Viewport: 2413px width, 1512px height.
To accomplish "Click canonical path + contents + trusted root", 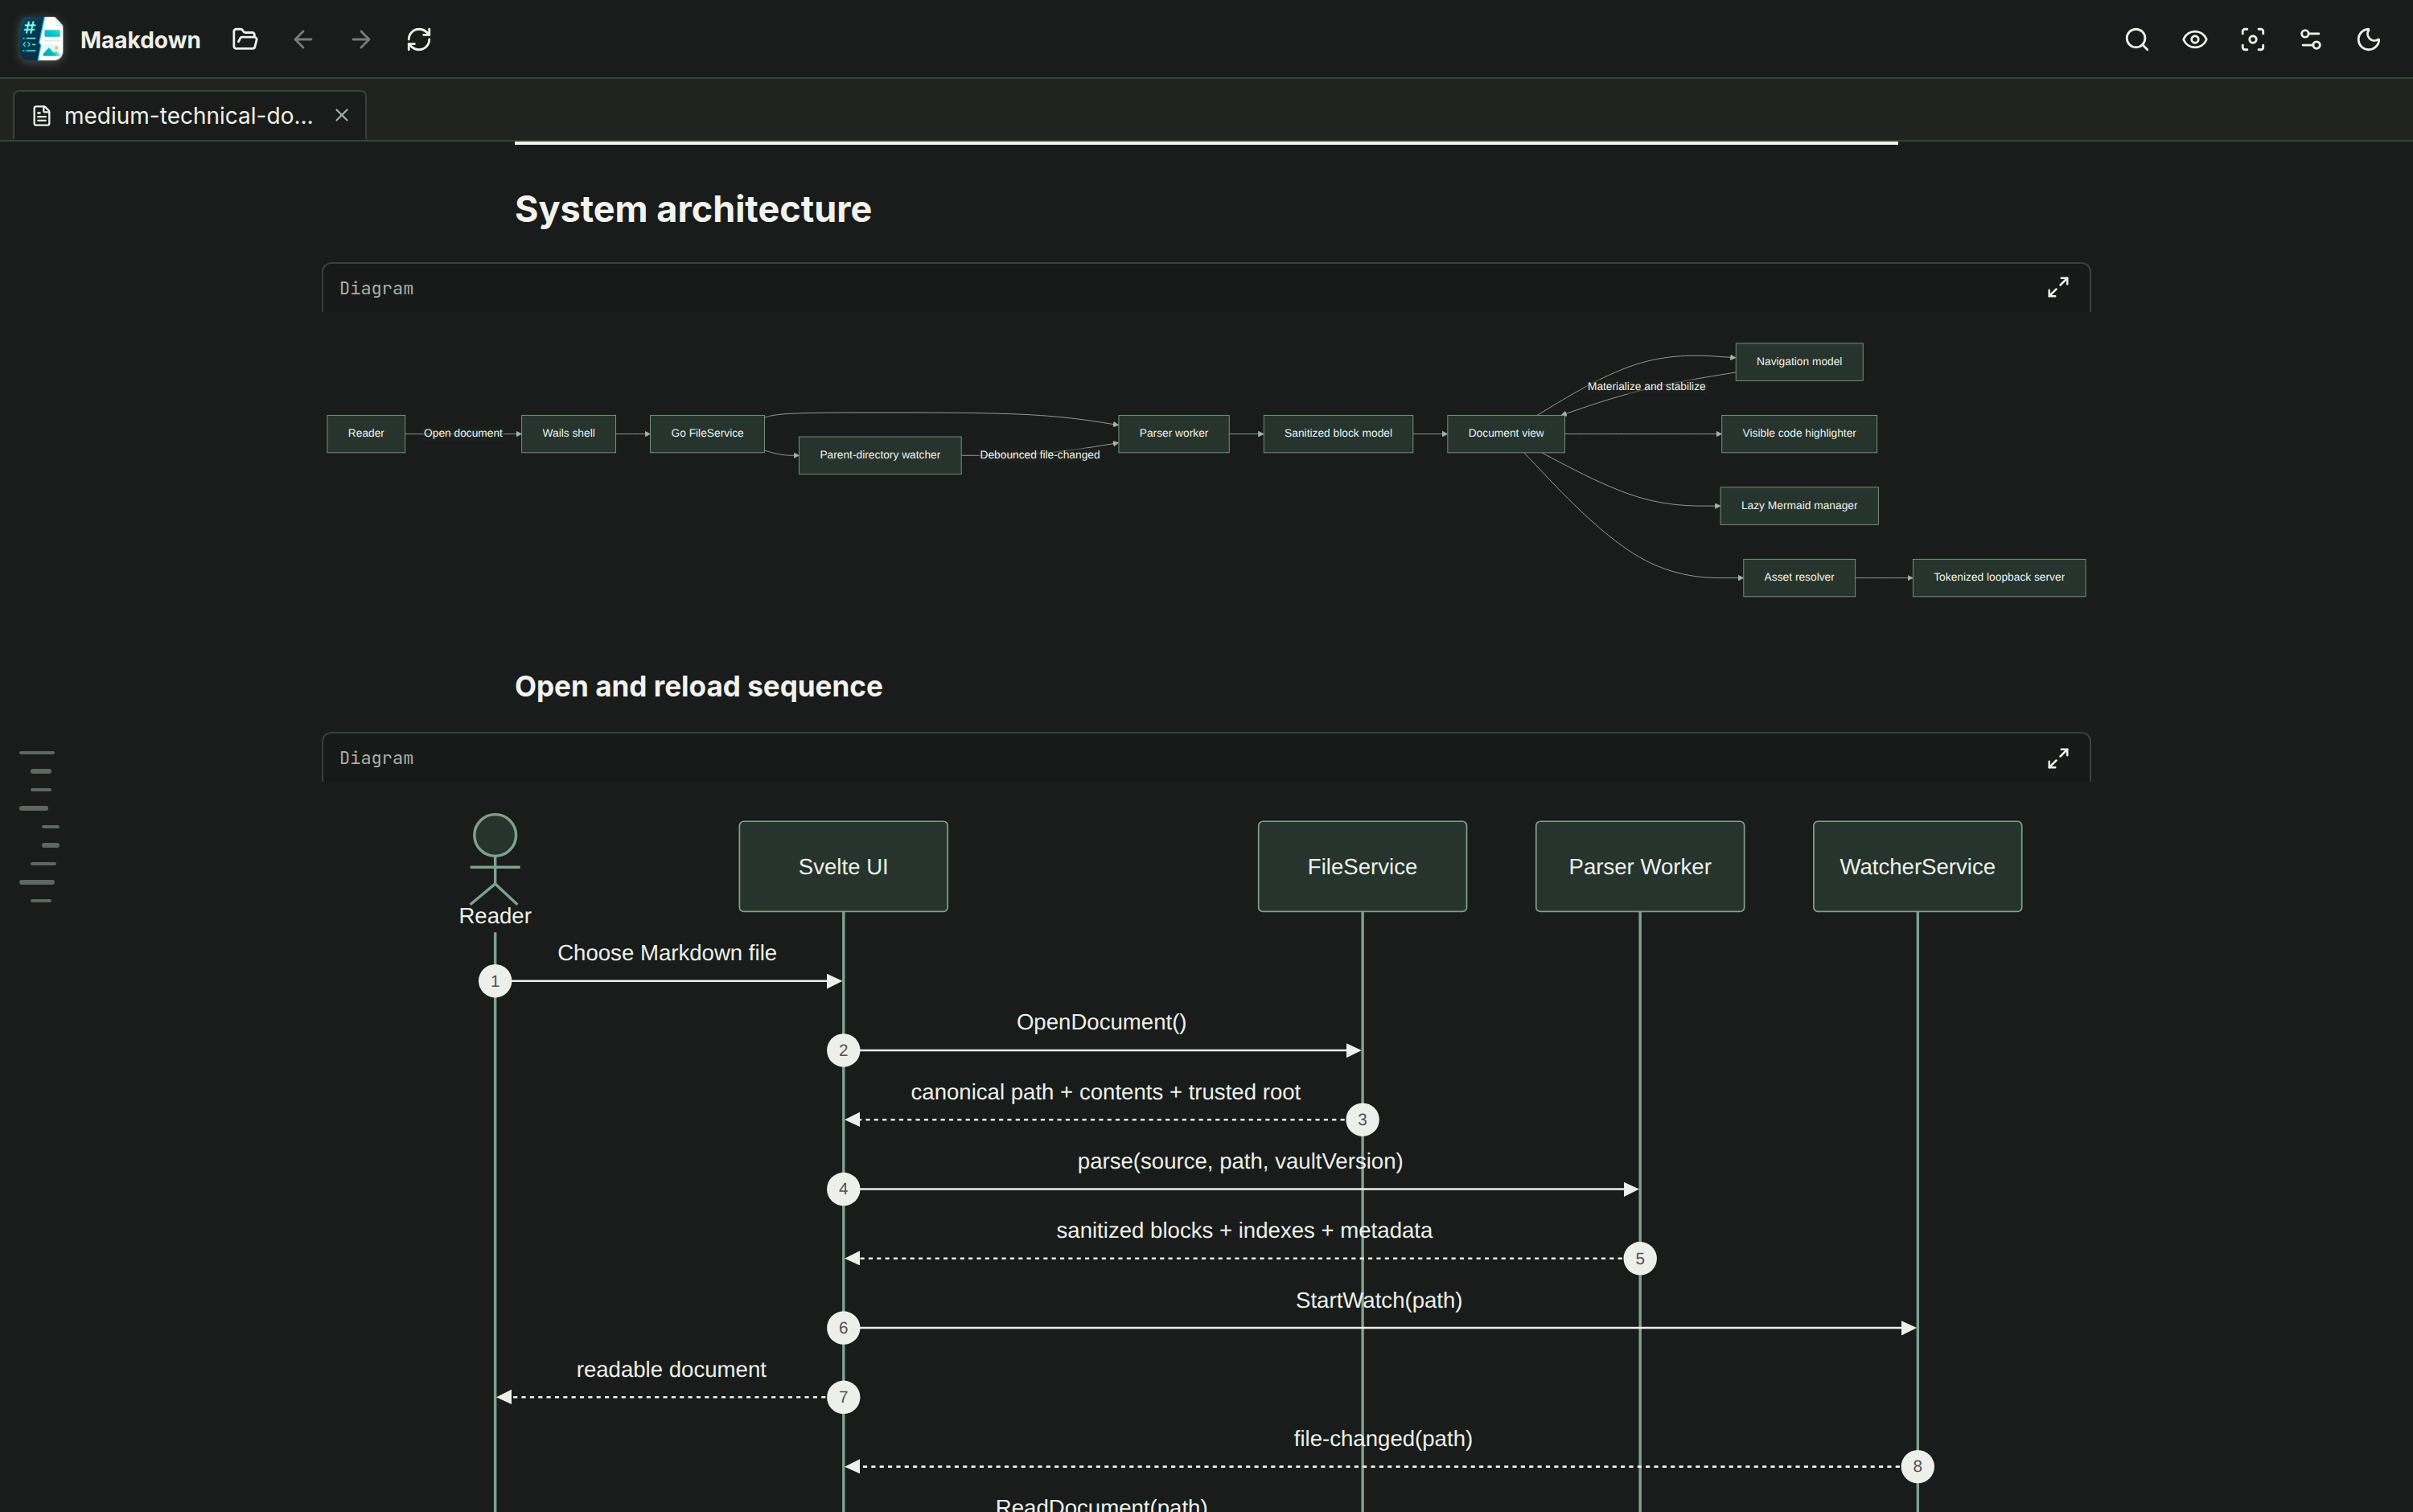I will [x=1105, y=1093].
